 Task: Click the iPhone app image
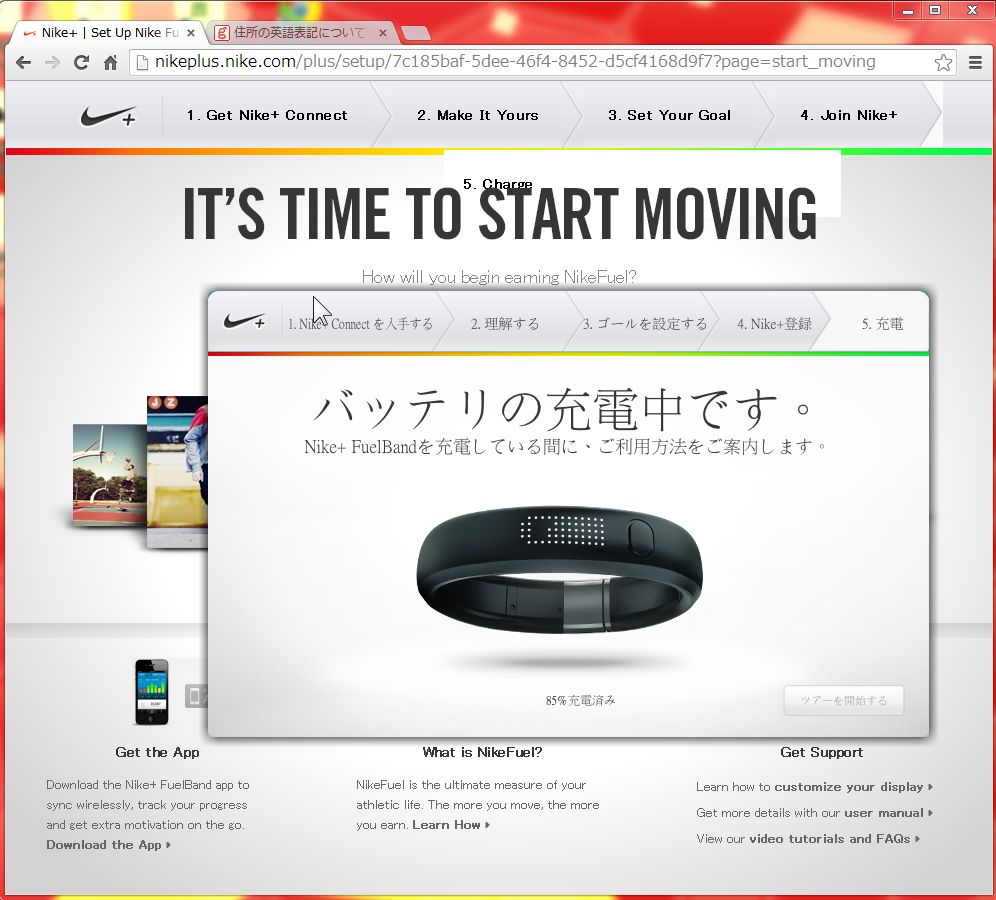pos(152,692)
